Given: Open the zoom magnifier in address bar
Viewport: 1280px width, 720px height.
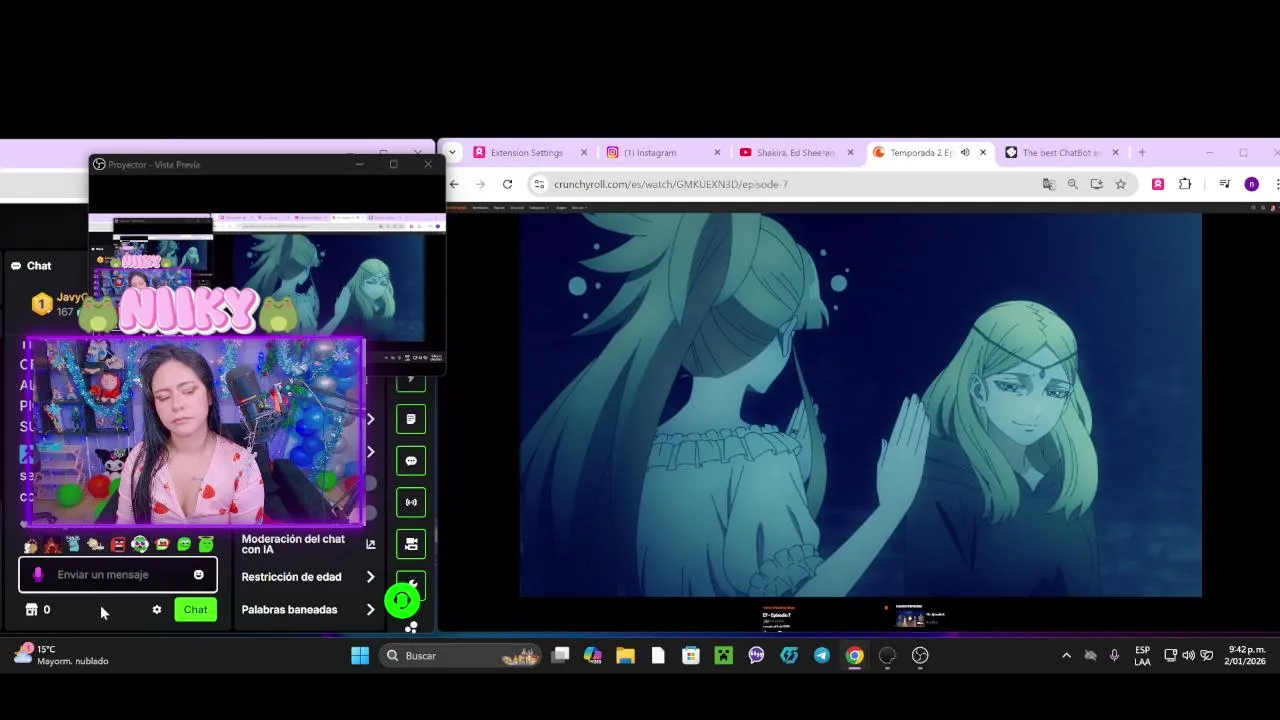Looking at the screenshot, I should [x=1072, y=184].
